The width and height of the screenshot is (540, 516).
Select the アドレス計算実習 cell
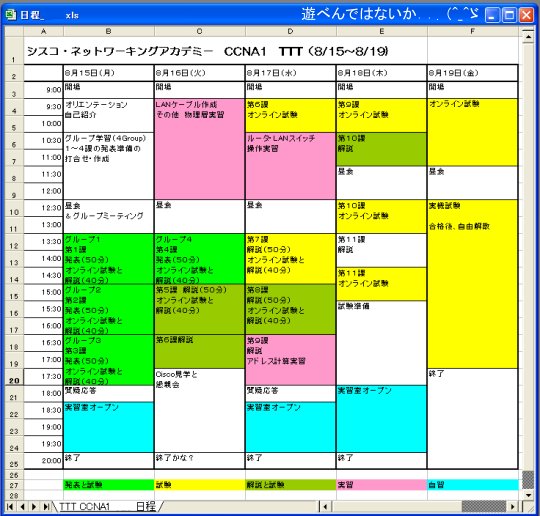point(290,360)
